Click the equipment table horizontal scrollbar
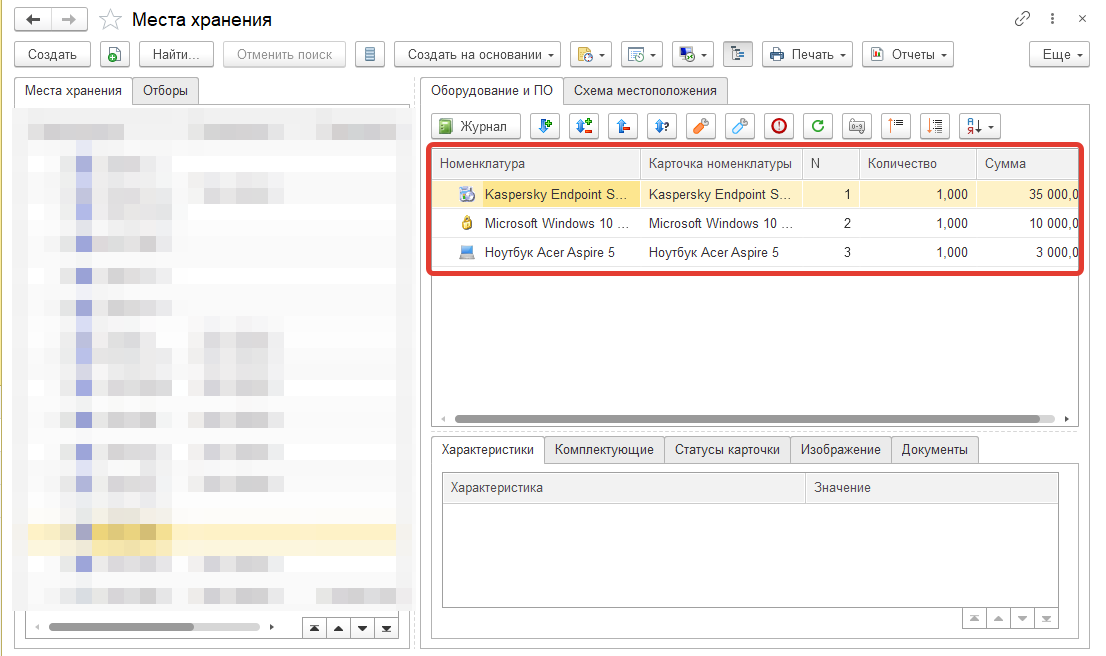The height and width of the screenshot is (656, 1106). [753, 419]
